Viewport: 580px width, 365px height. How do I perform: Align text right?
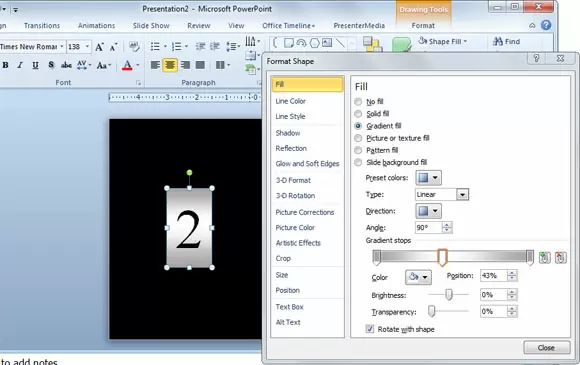[x=185, y=65]
